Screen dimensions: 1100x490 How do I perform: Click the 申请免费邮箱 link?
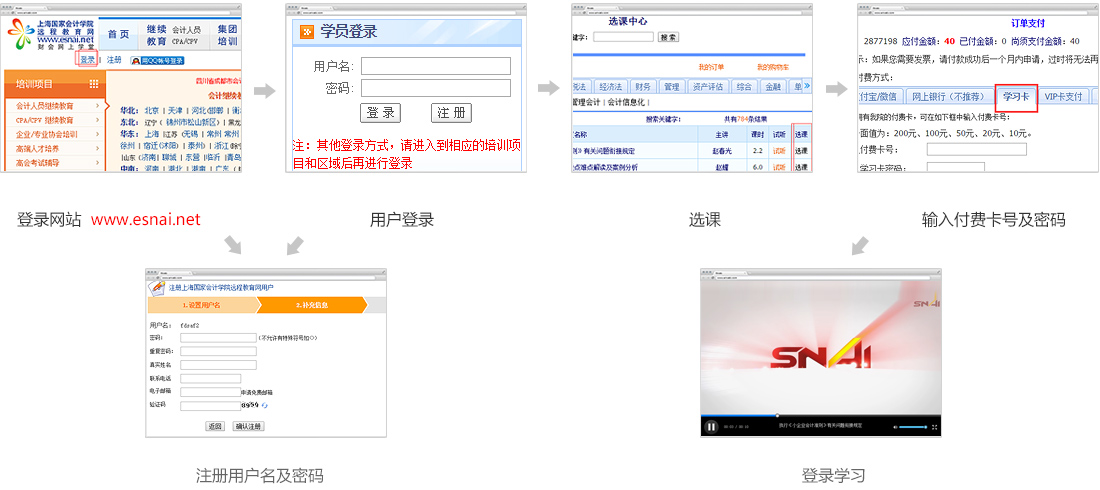pyautogui.click(x=257, y=392)
